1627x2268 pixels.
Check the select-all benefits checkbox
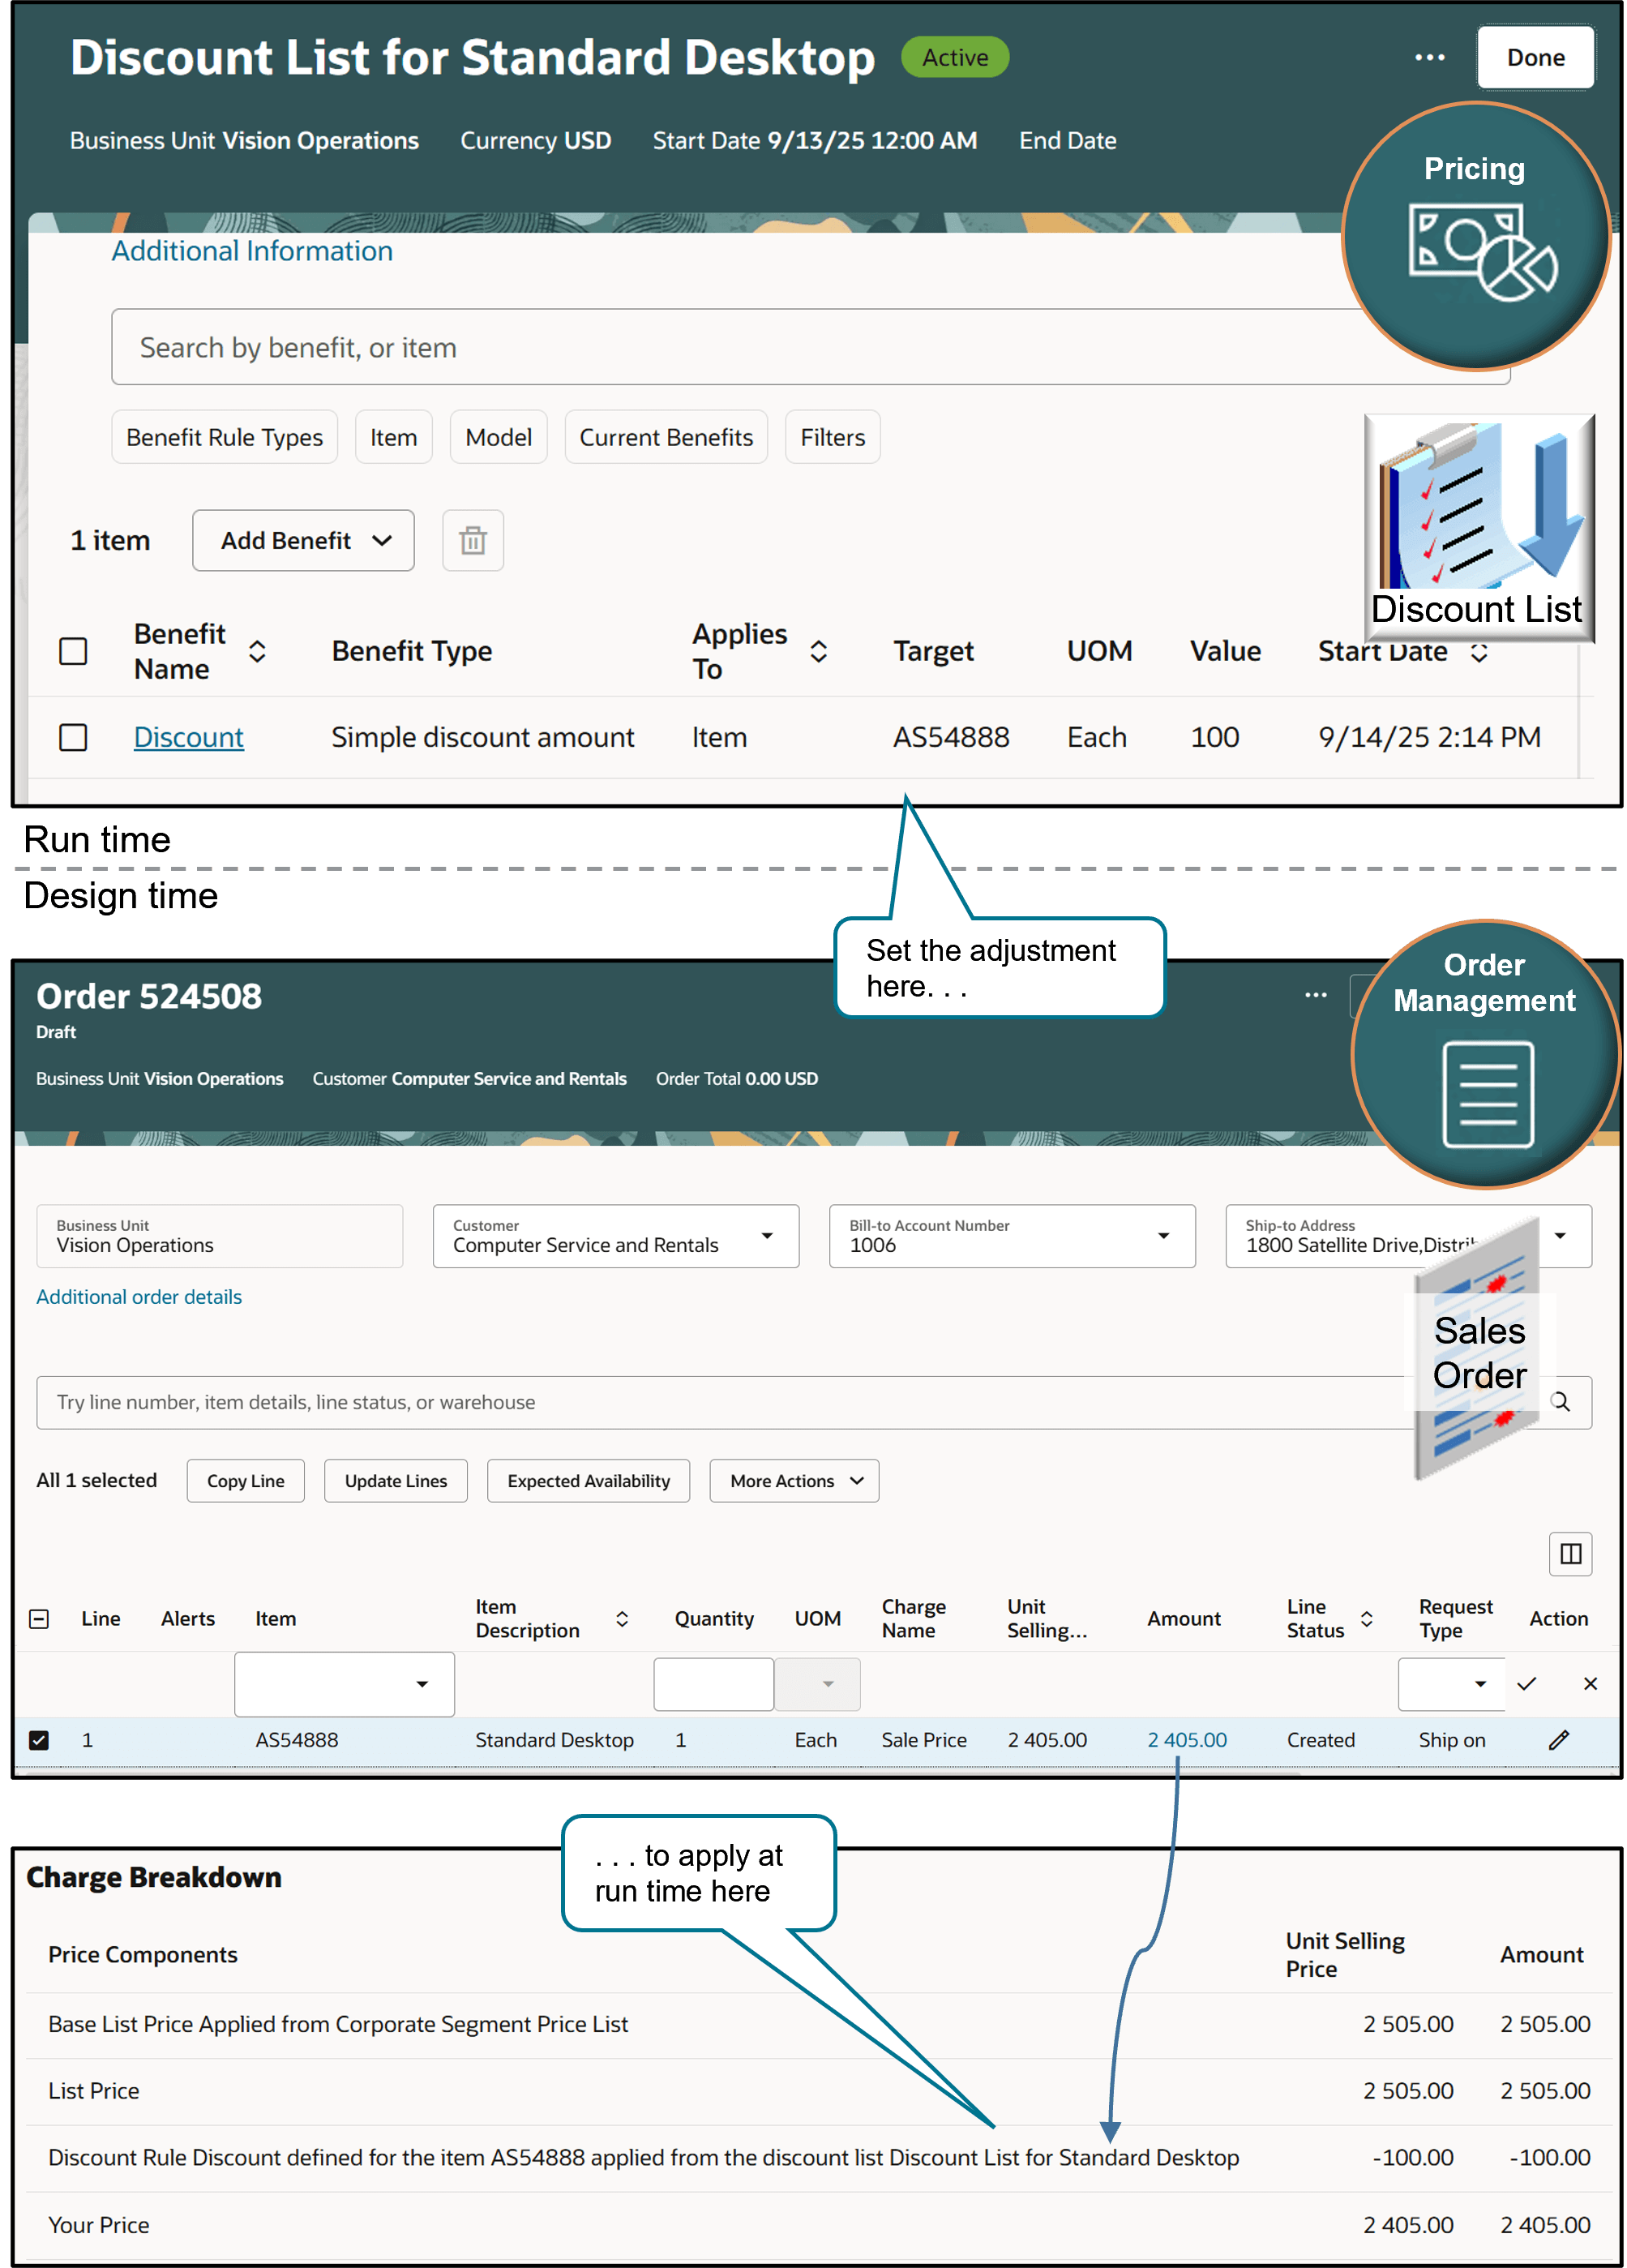click(x=73, y=651)
